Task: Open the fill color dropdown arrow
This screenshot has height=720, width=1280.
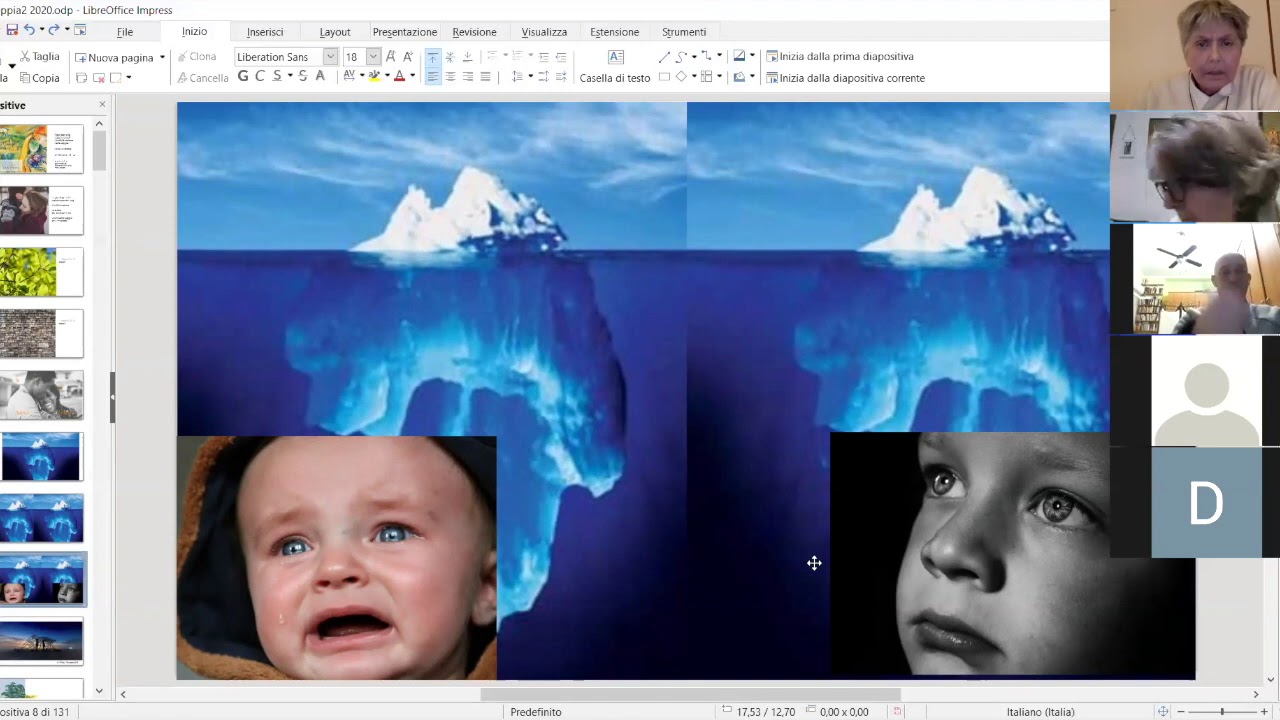Action: (752, 77)
